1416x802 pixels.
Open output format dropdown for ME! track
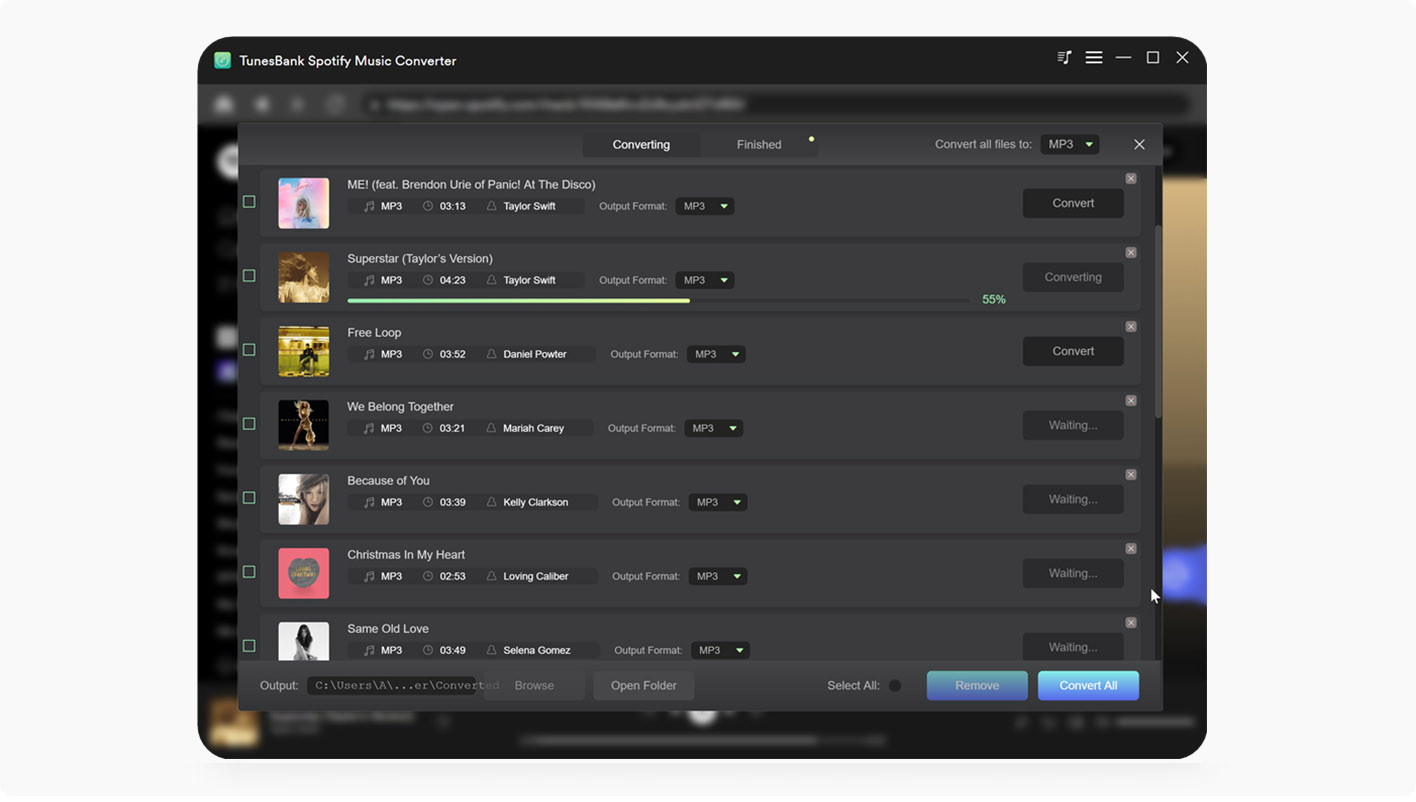click(705, 206)
